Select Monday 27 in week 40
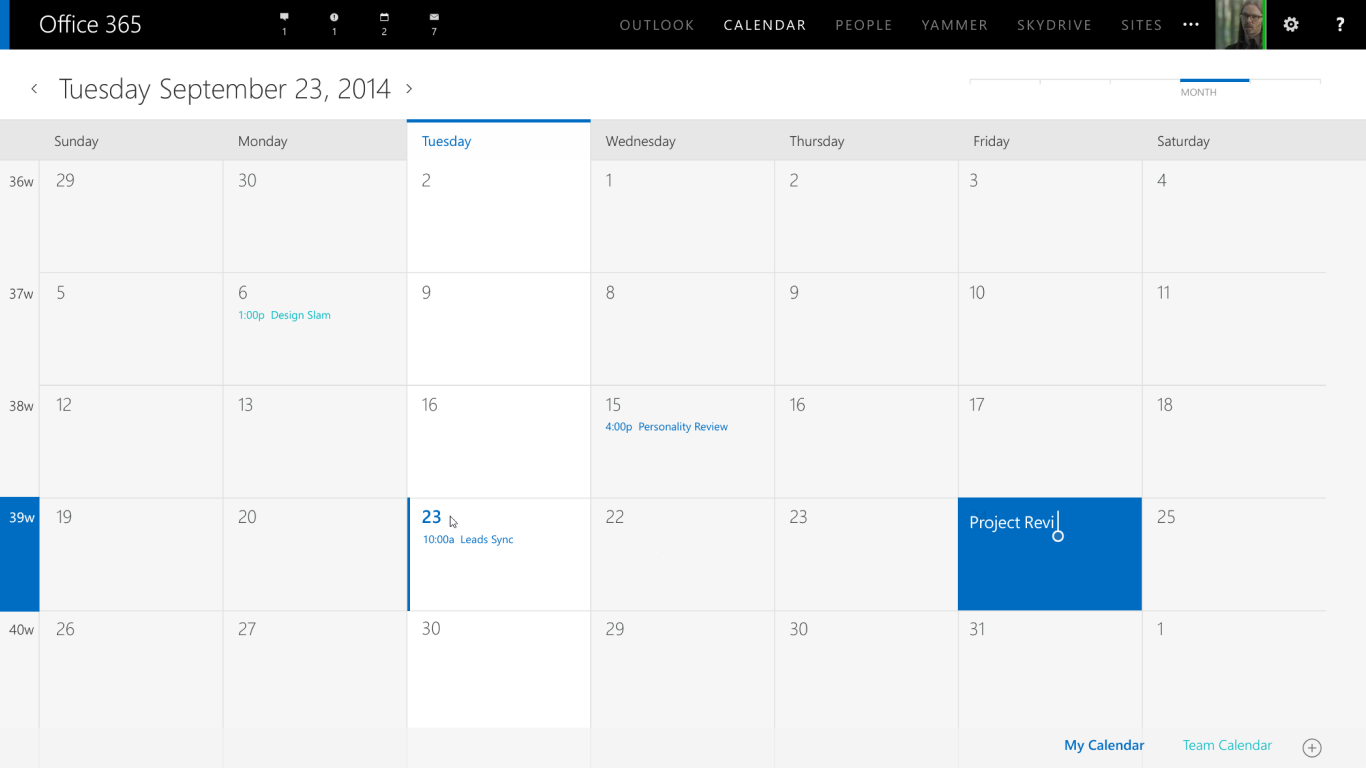1366x768 pixels. coord(315,669)
